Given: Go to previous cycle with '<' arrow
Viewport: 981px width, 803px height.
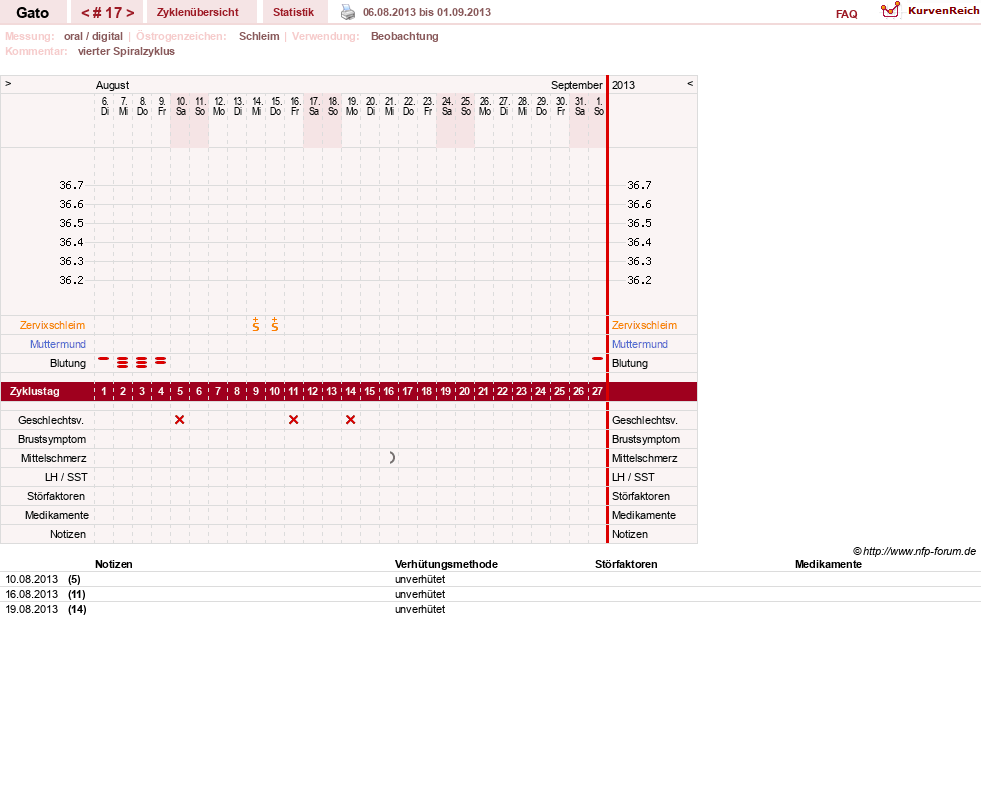Looking at the screenshot, I should point(85,13).
